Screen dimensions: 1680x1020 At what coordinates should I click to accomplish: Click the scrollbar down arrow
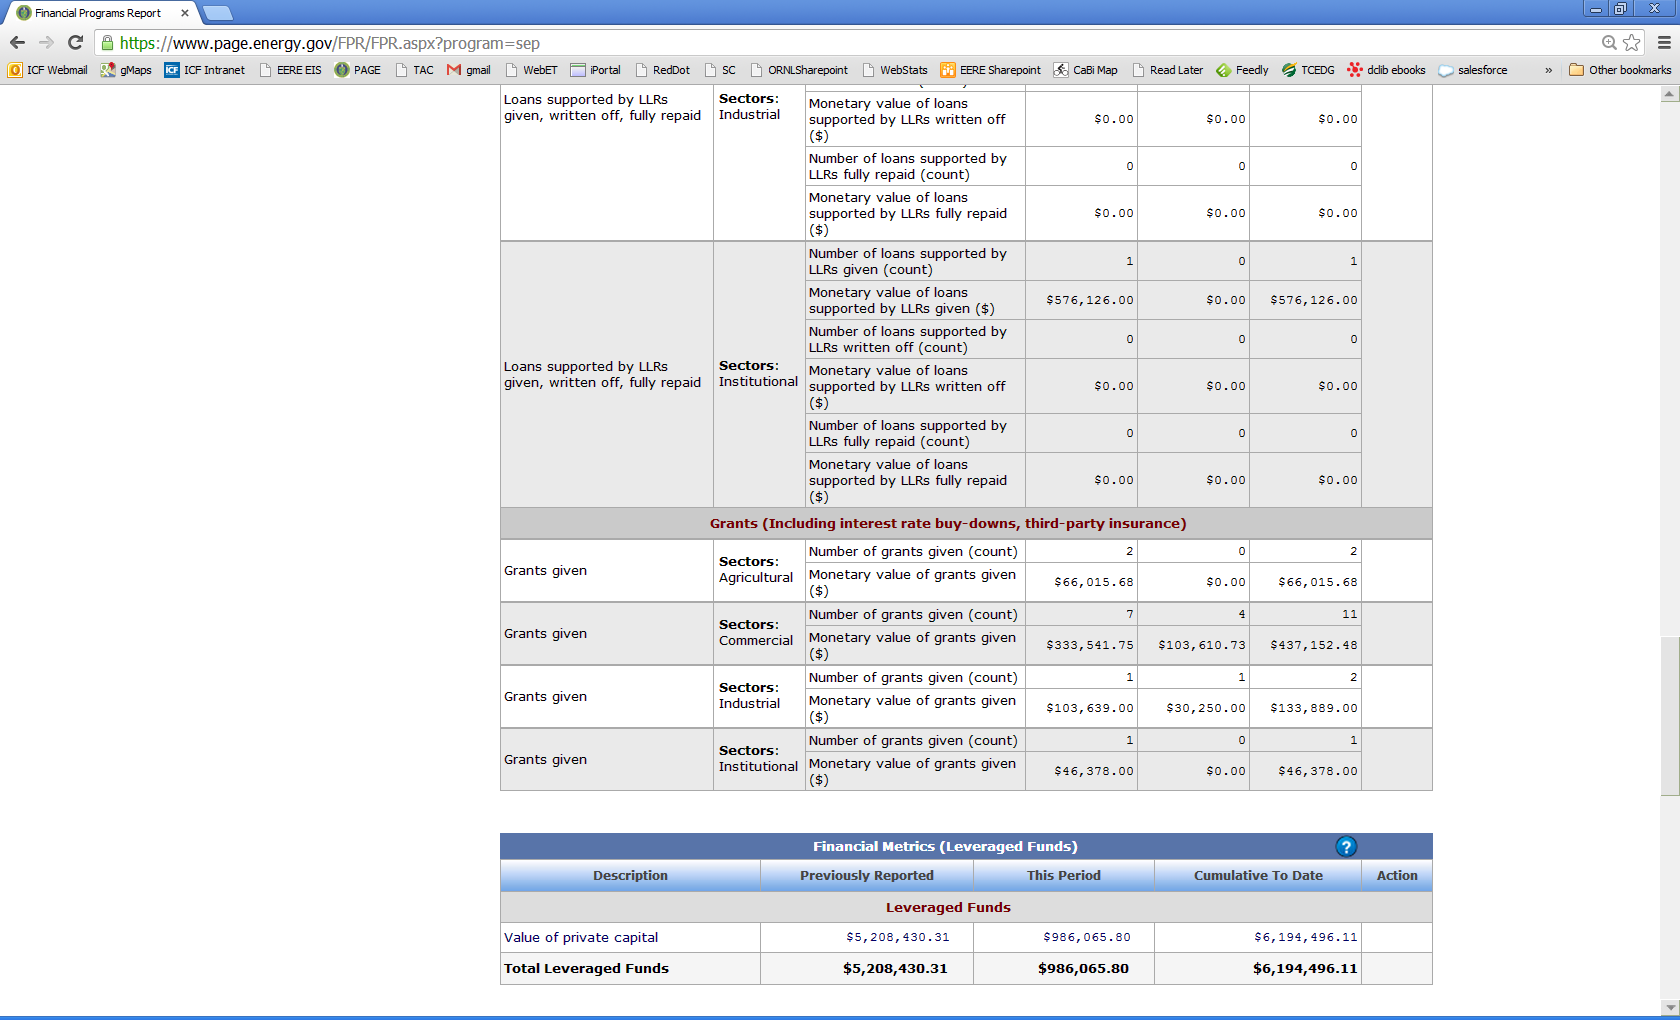click(1669, 1007)
